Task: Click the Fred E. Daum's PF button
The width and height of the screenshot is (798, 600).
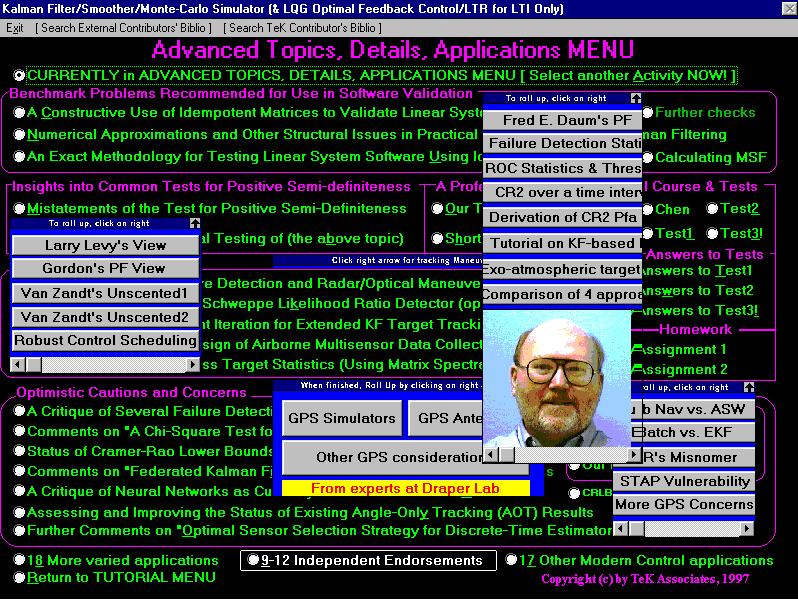Action: [x=562, y=120]
